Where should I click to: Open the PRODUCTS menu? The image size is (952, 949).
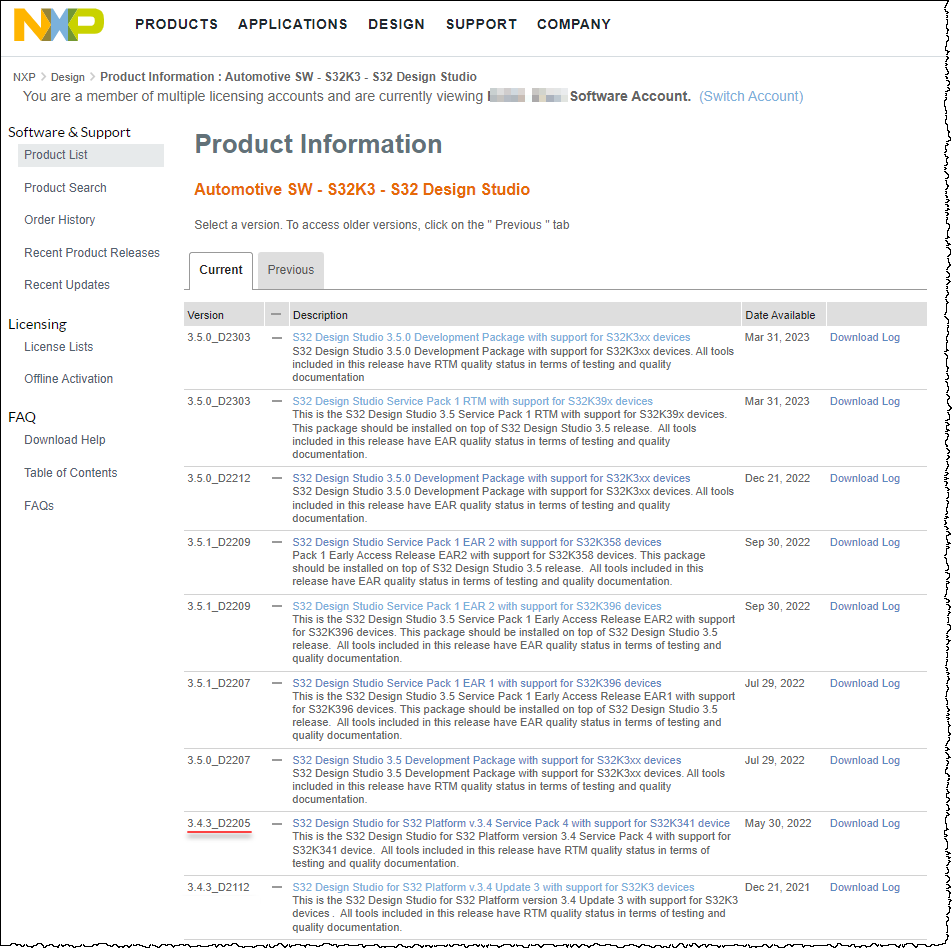tap(177, 24)
